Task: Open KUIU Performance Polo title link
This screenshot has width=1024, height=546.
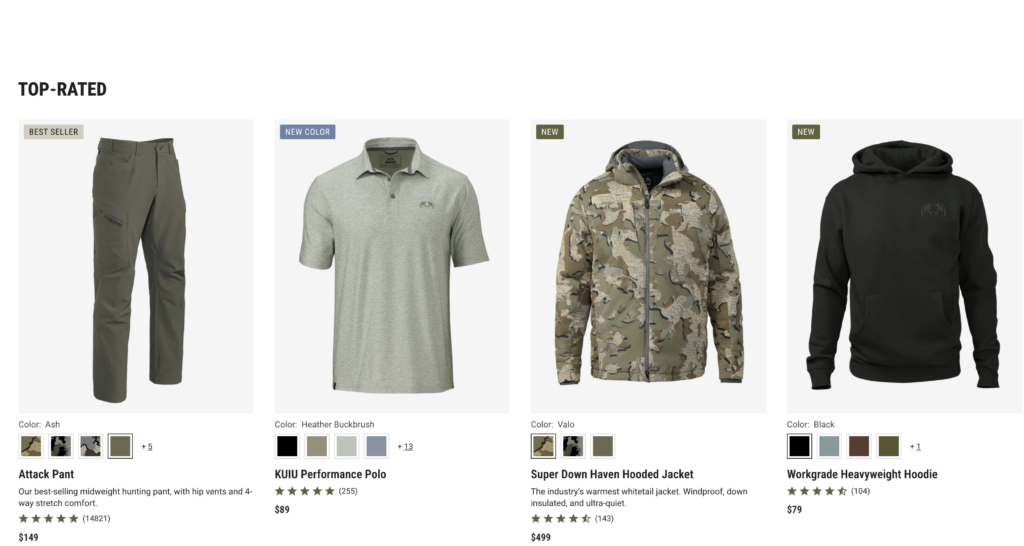Action: [330, 474]
